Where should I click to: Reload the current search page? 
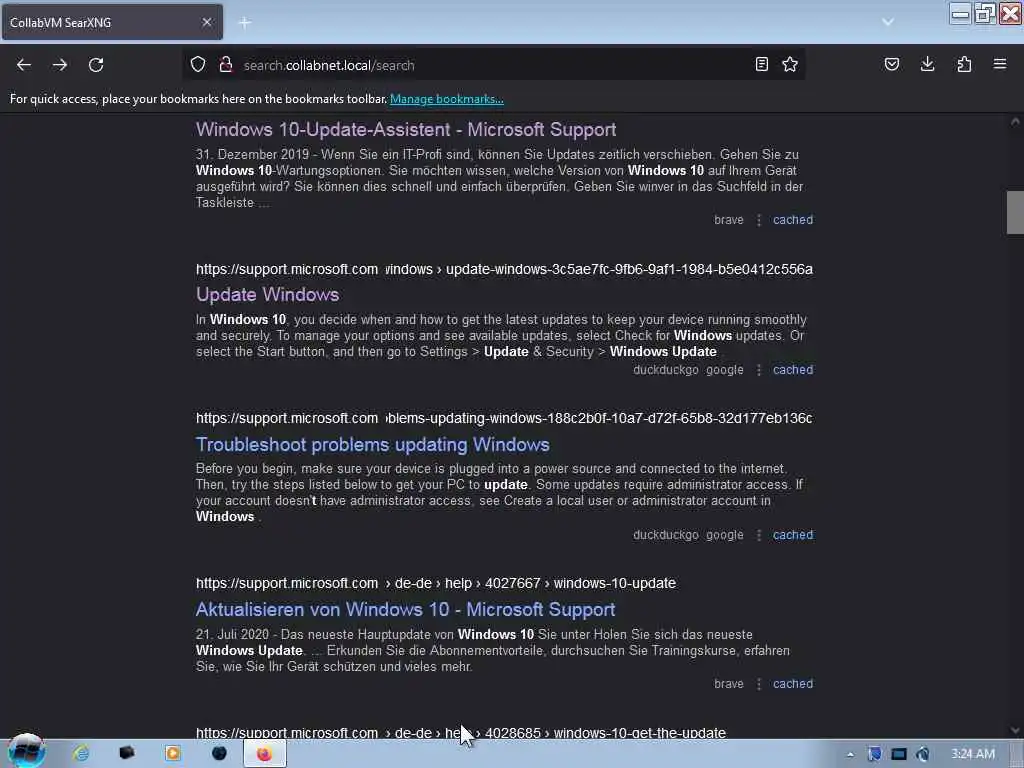(x=96, y=65)
